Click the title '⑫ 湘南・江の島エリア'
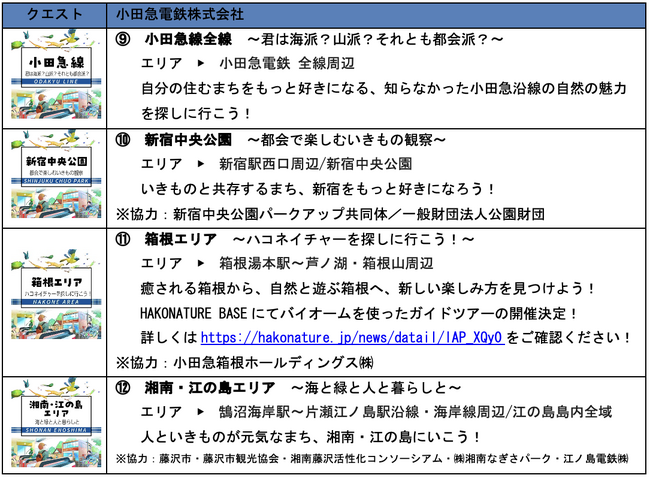The height and width of the screenshot is (479, 650). pyautogui.click(x=195, y=388)
